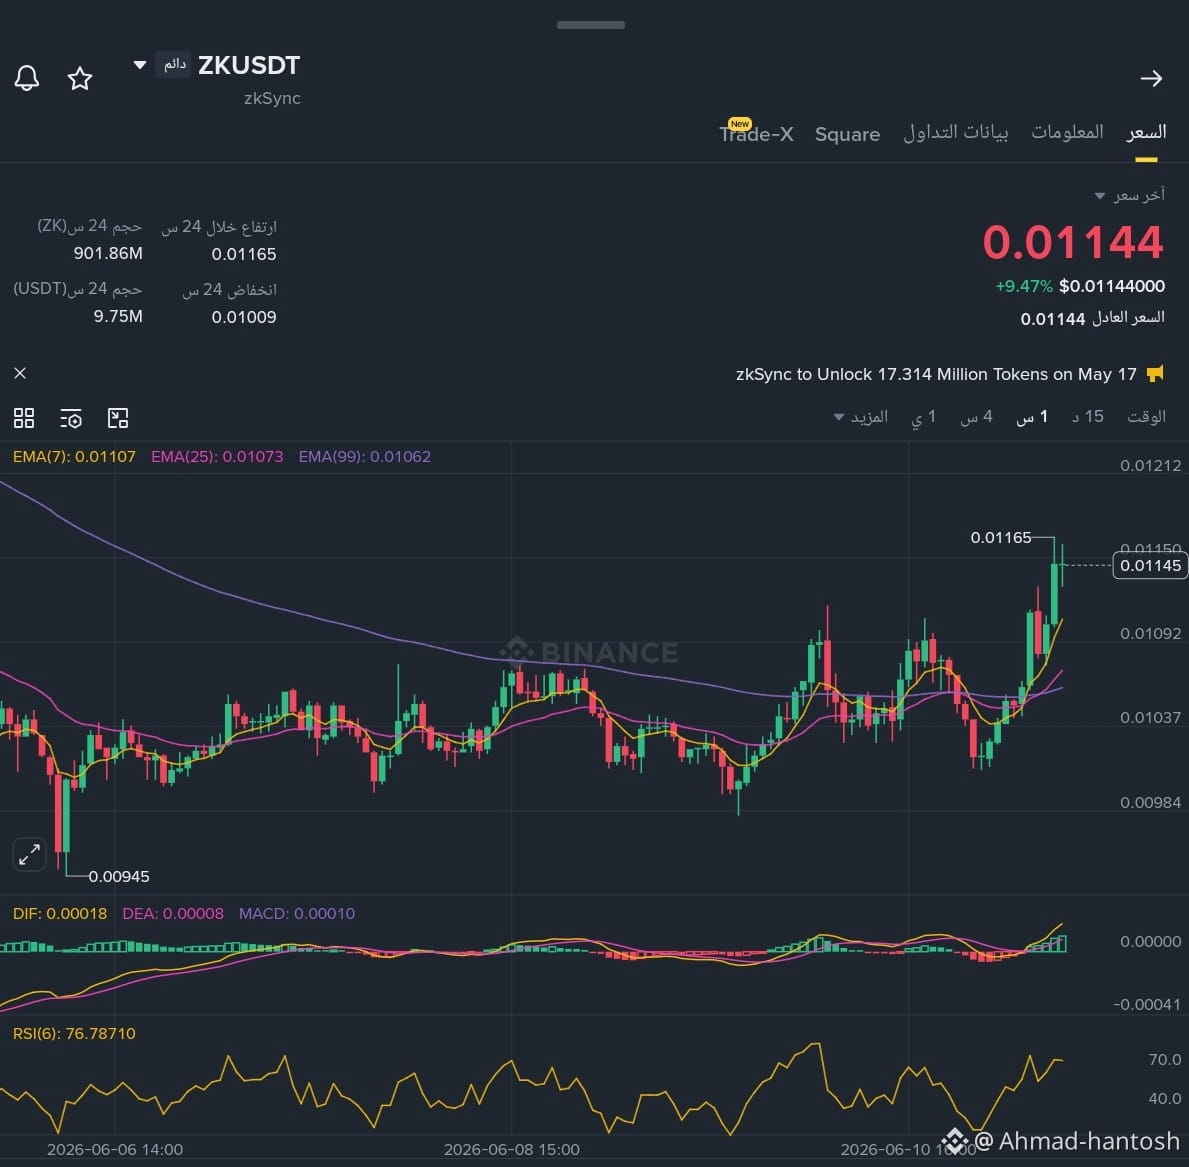Expand chart to fullscreen
1189x1167 pixels.
pos(30,855)
